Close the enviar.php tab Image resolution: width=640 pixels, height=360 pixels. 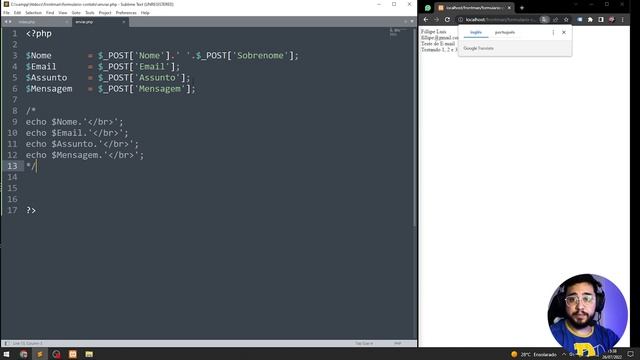124,22
